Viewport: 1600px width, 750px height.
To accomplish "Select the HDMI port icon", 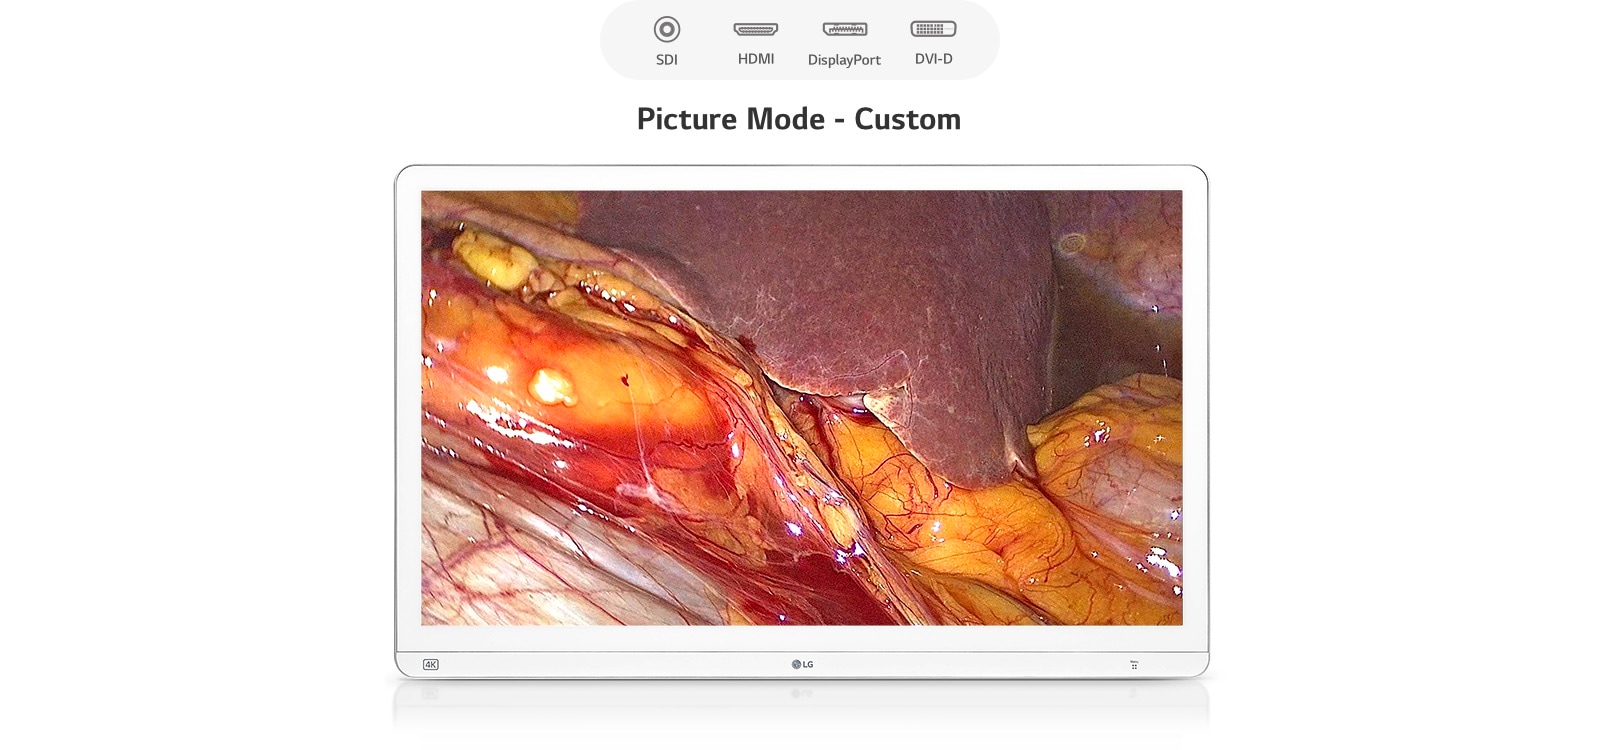I will click(755, 29).
